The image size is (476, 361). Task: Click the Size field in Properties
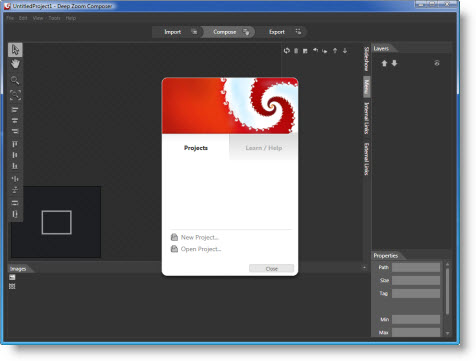click(x=416, y=280)
